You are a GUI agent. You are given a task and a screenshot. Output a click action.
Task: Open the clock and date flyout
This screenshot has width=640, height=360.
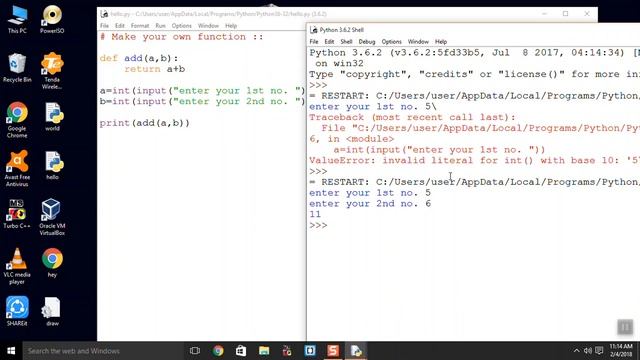click(621, 351)
